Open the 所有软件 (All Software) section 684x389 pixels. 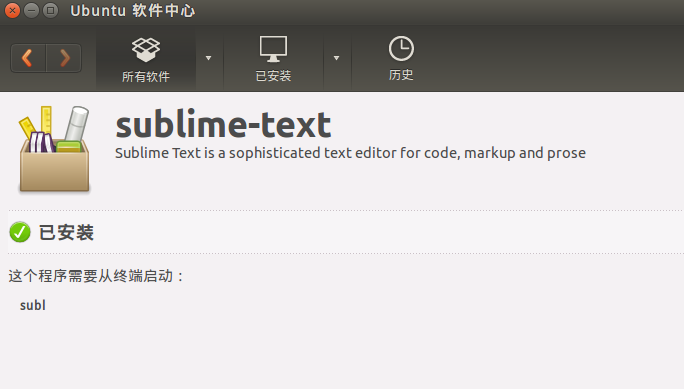coord(146,58)
